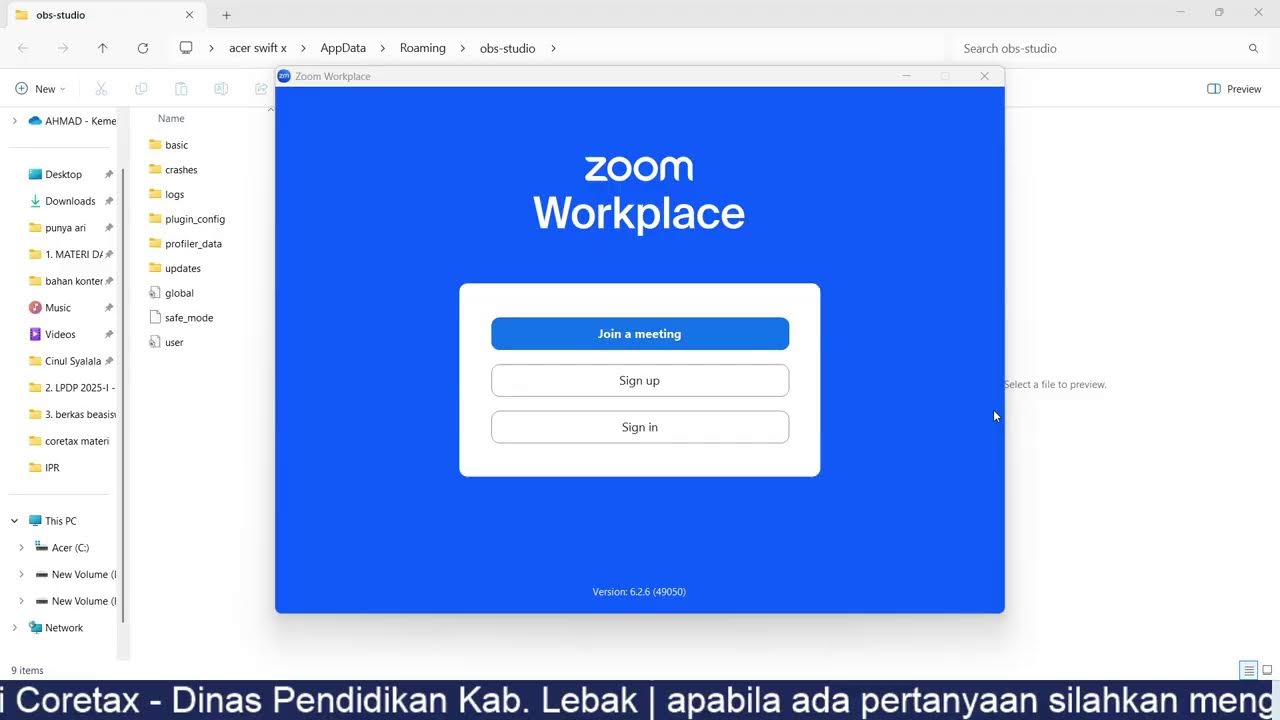This screenshot has height=720, width=1280.
Task: Click the Copy icon in Explorer toolbar
Action: click(x=141, y=89)
